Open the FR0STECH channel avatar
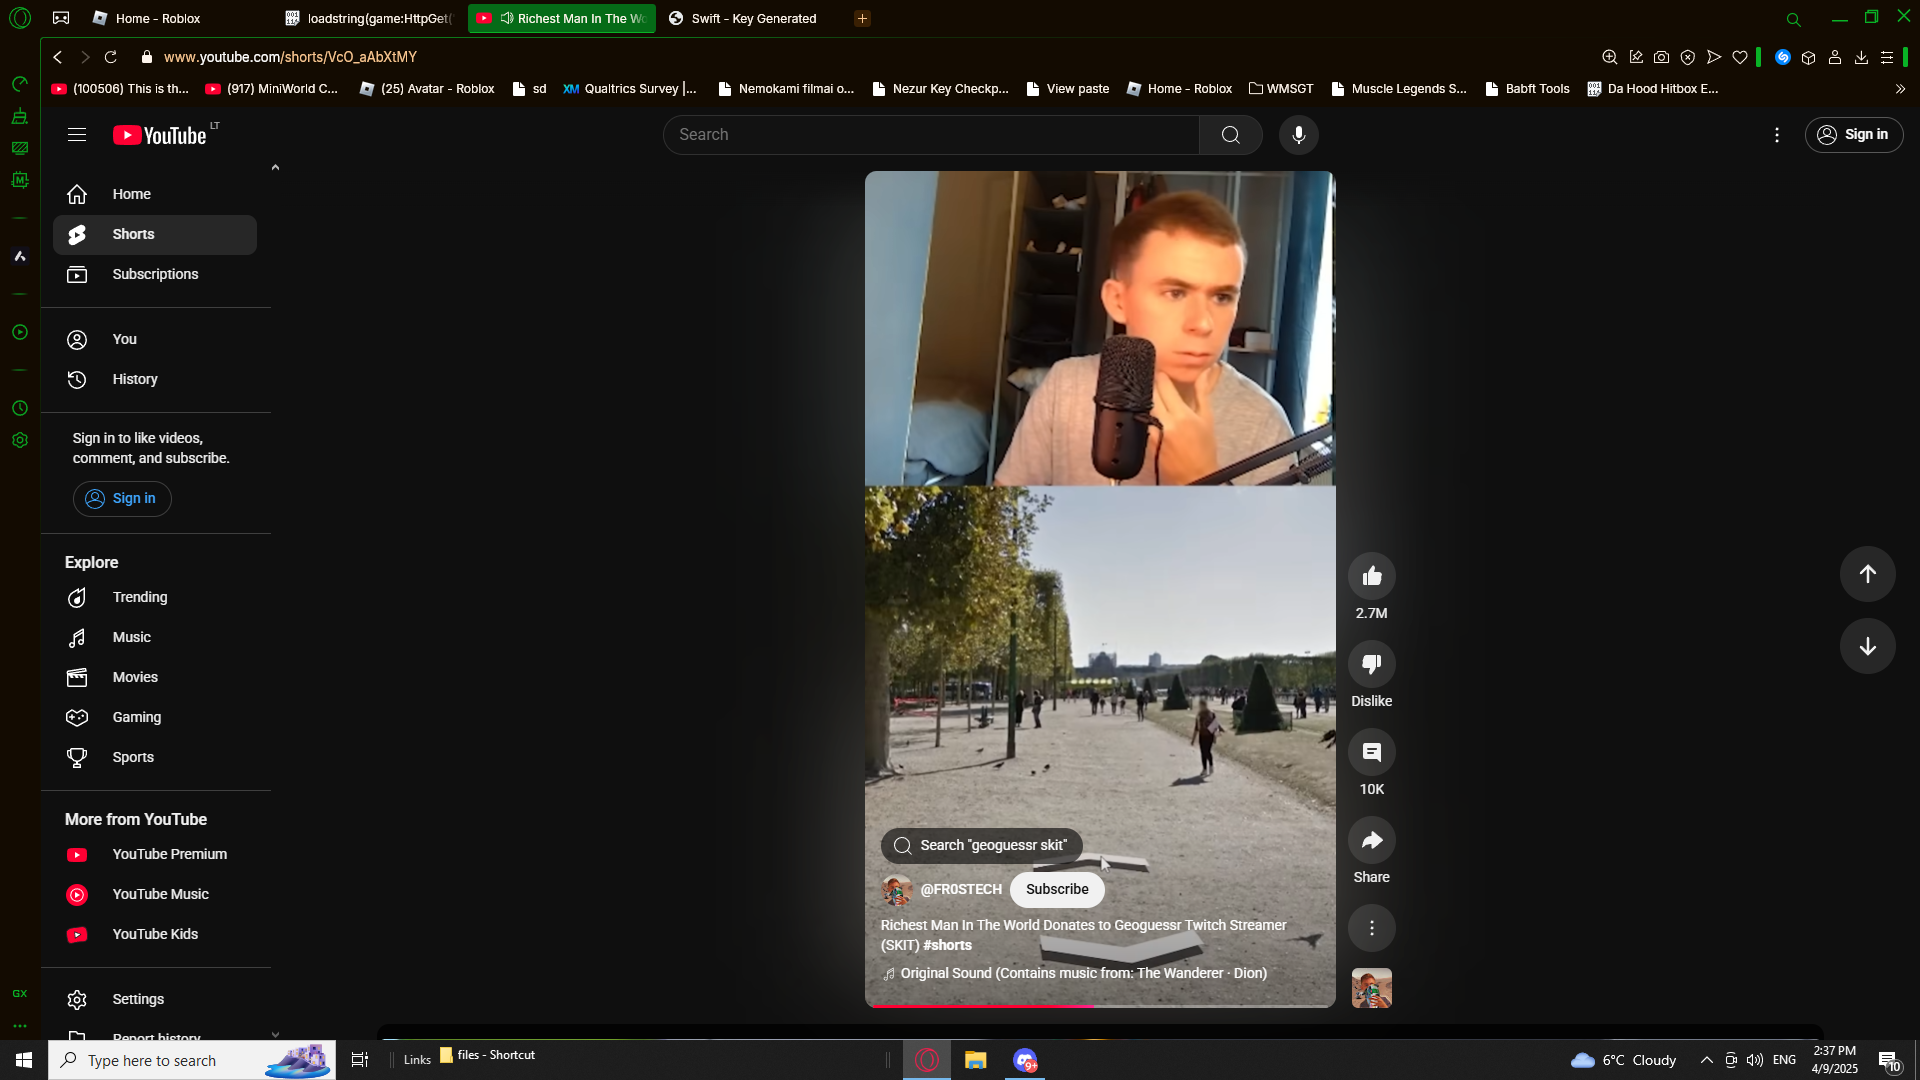This screenshot has height=1080, width=1920. coord(896,889)
